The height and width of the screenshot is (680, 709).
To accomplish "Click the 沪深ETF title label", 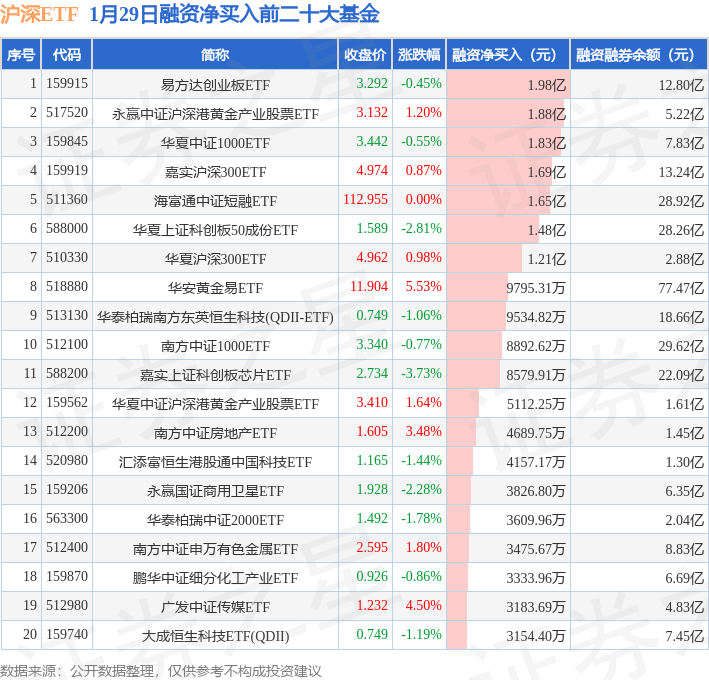I will pyautogui.click(x=39, y=14).
